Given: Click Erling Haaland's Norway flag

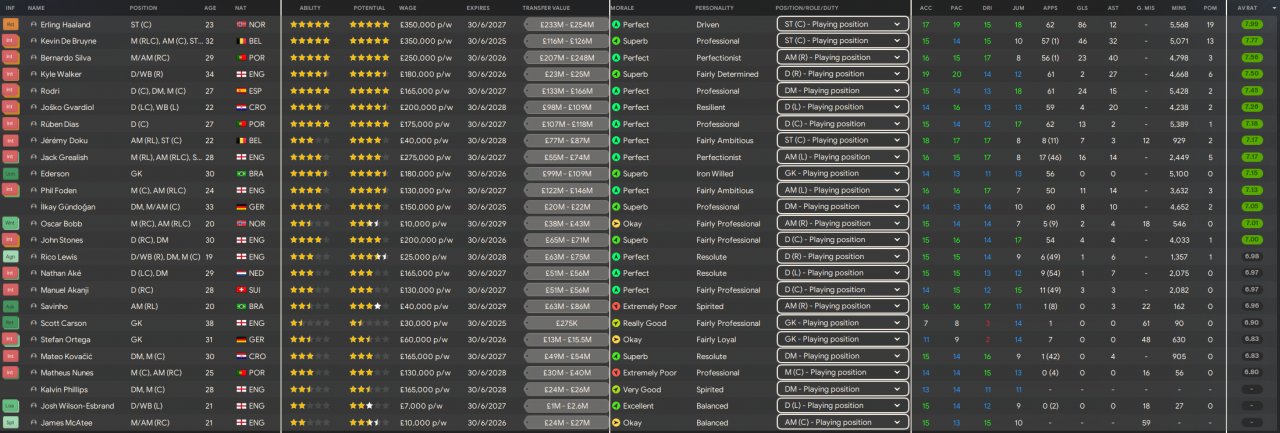Looking at the screenshot, I should [241, 24].
